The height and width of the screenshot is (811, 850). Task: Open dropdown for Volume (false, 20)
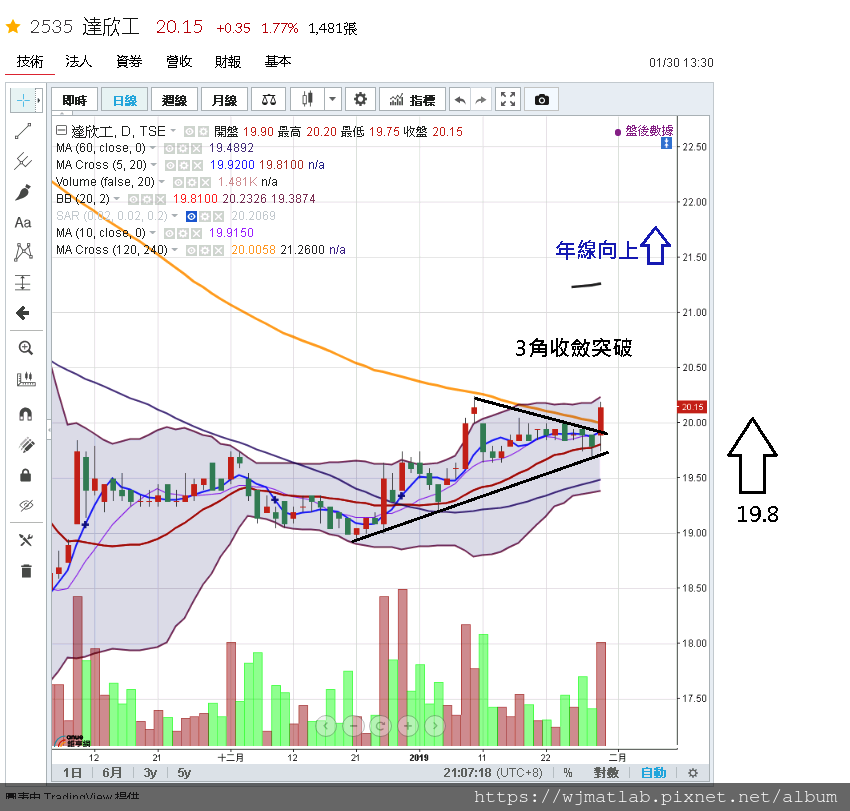tap(162, 182)
